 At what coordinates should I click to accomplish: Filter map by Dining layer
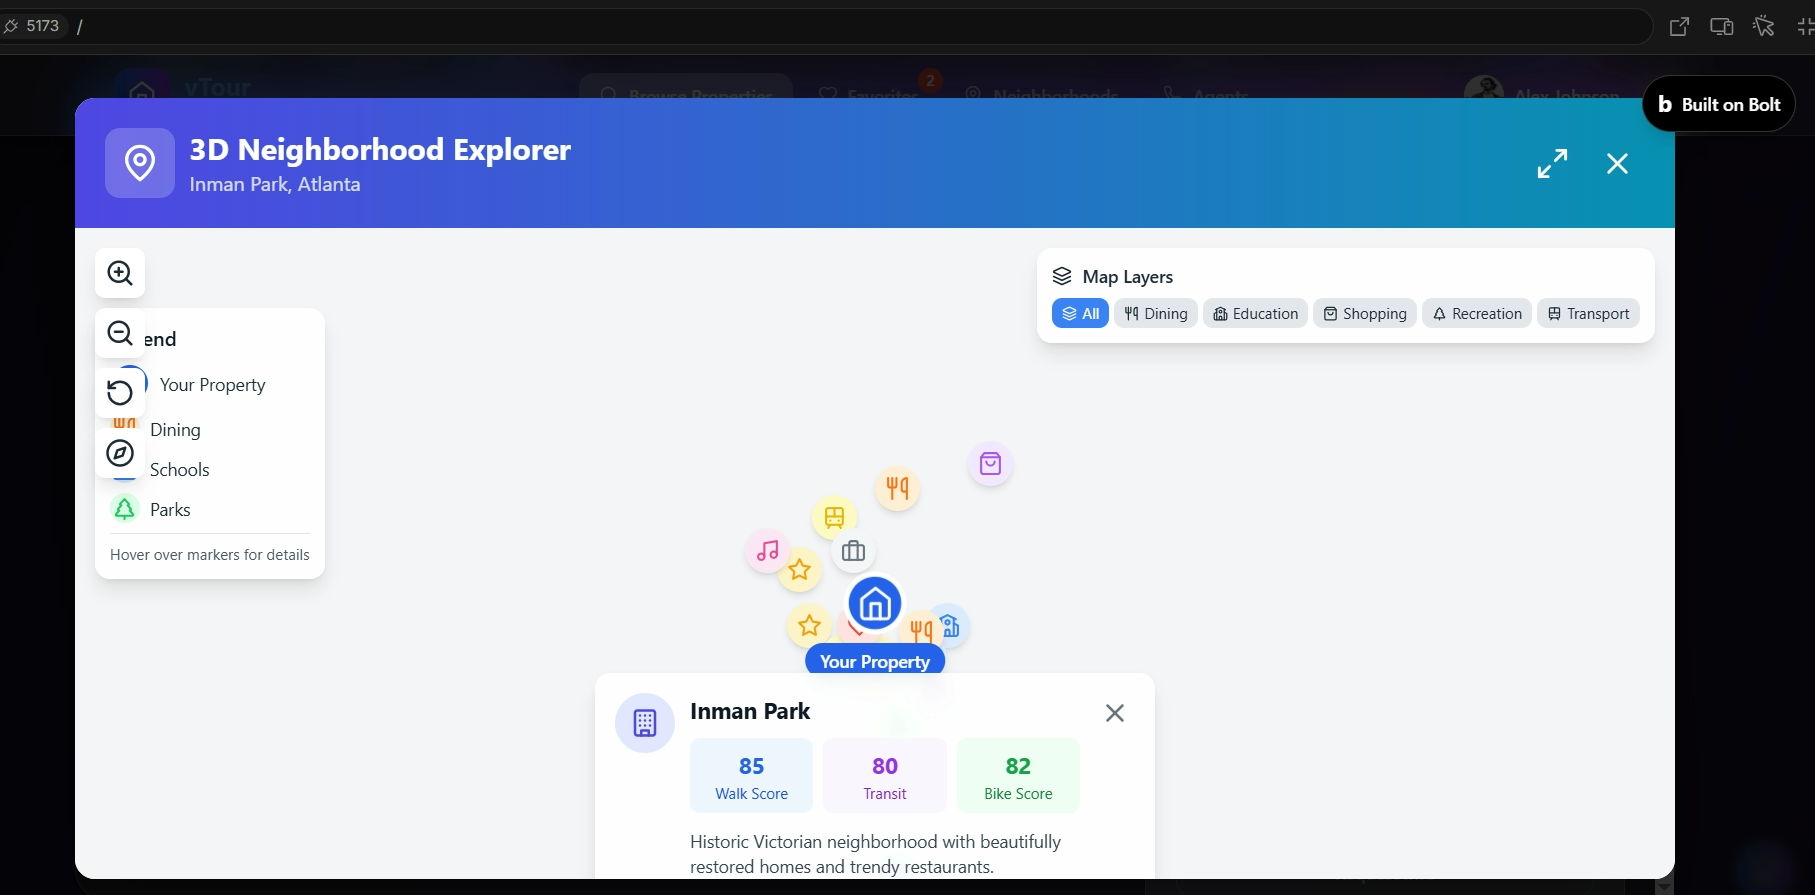pos(1156,313)
